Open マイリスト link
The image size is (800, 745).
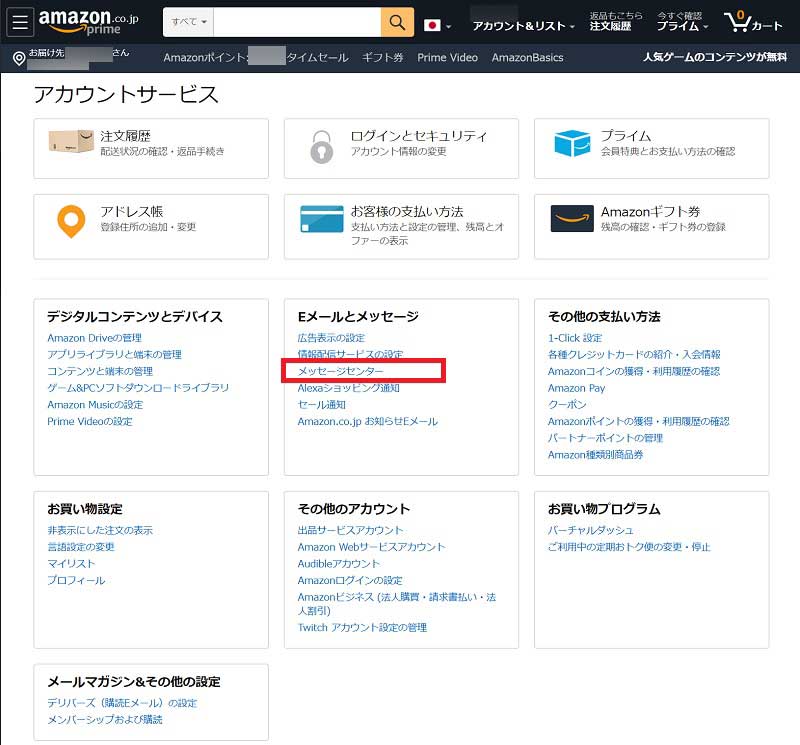(71, 564)
